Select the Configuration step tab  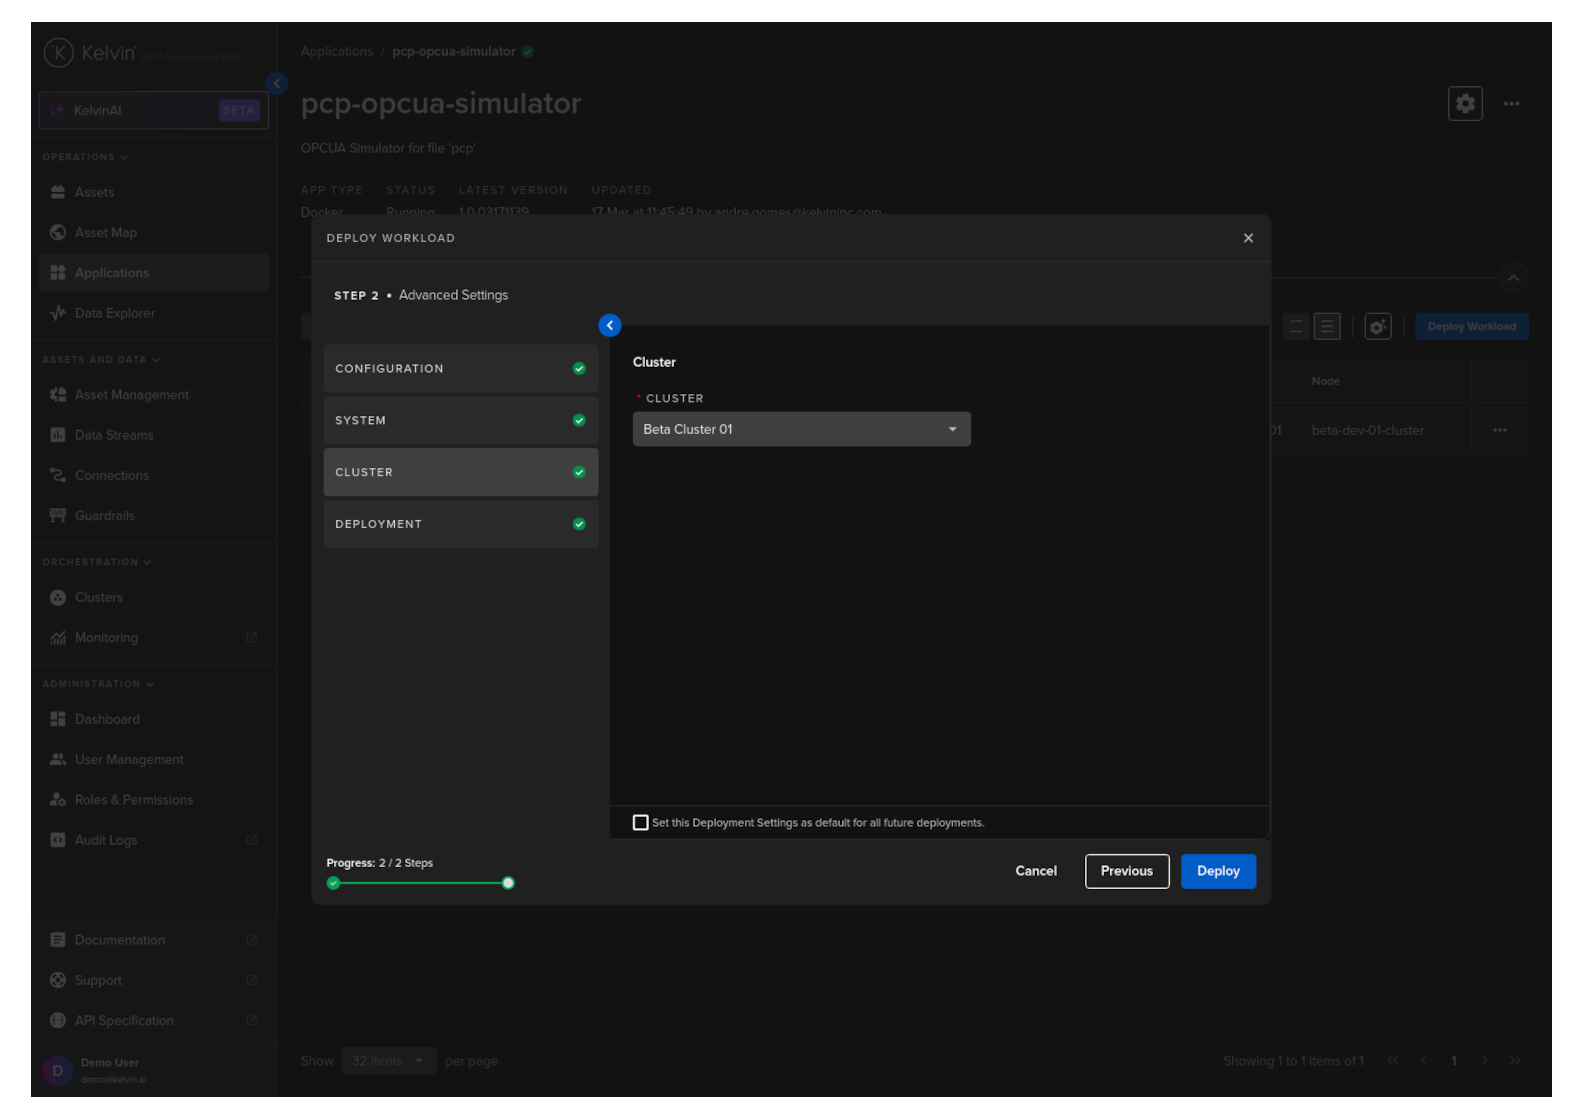(x=460, y=369)
